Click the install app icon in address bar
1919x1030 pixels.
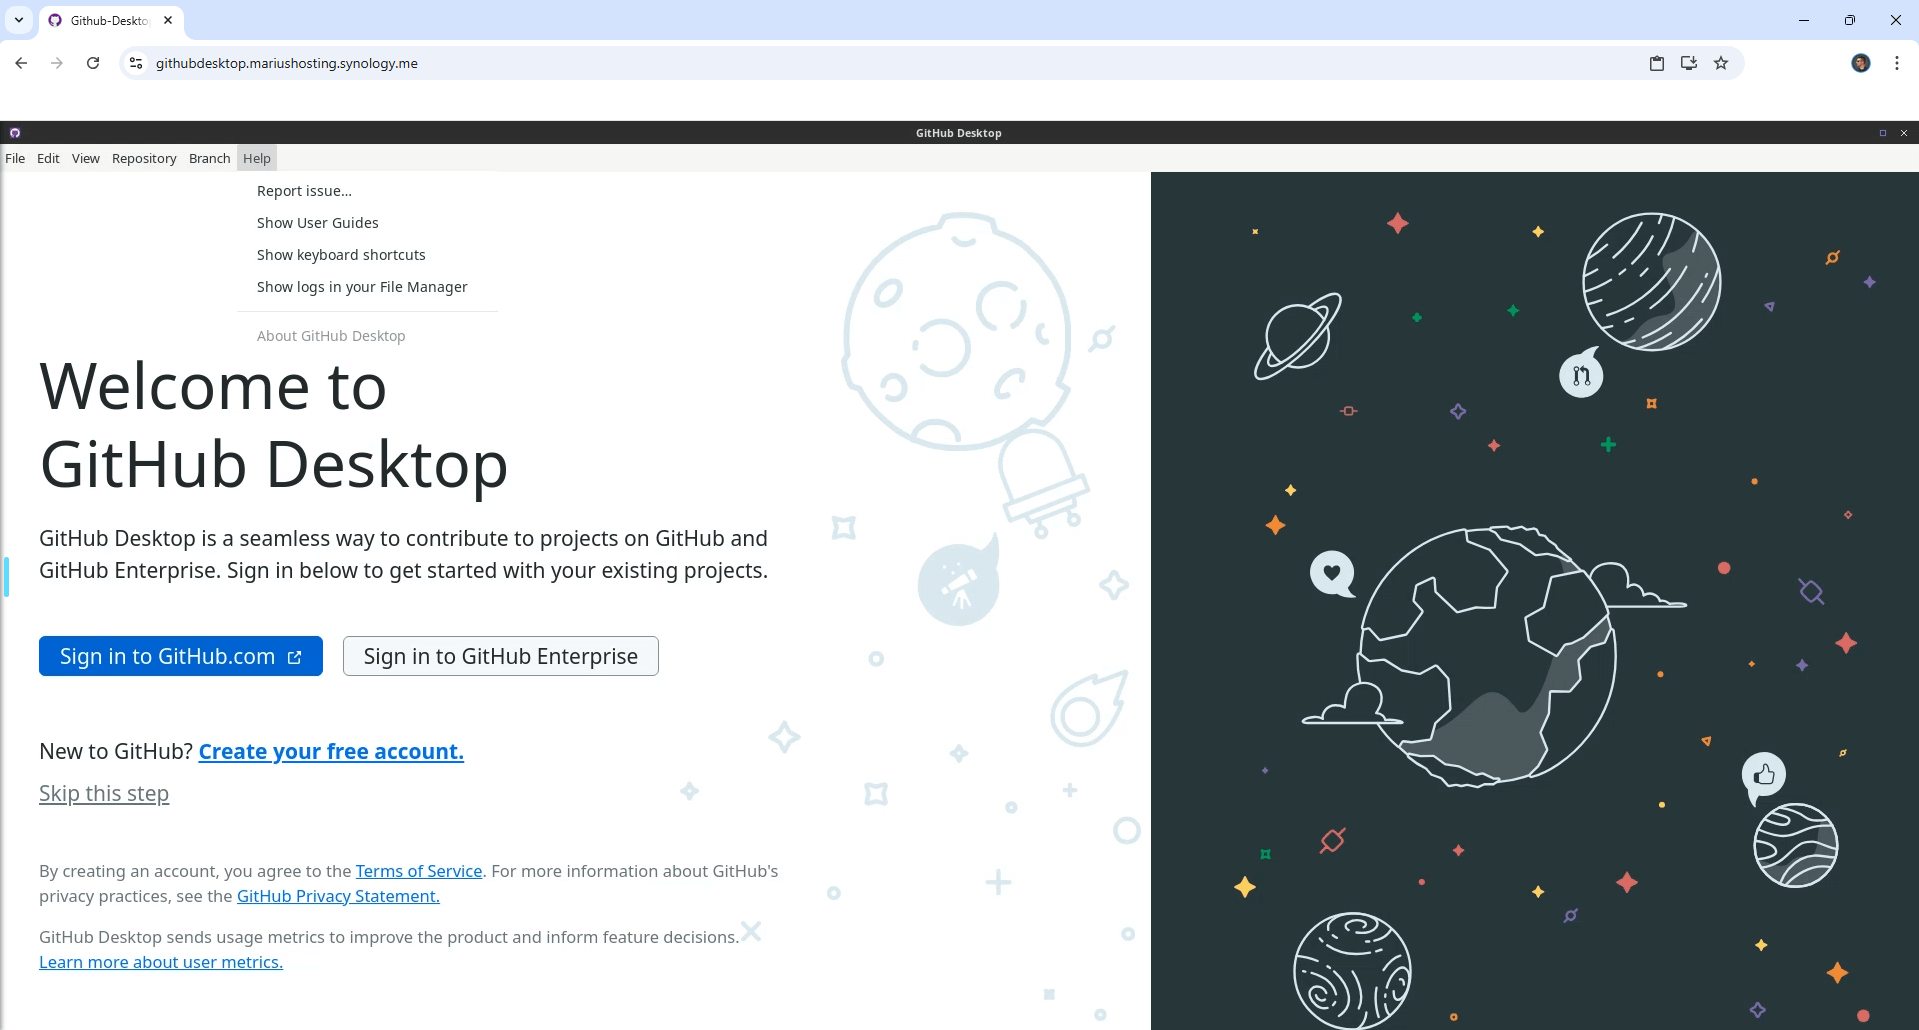click(x=1689, y=63)
